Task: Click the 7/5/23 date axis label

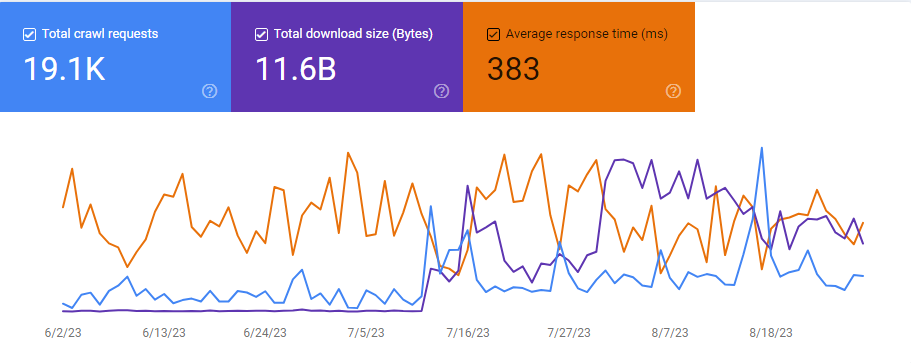Action: [366, 333]
